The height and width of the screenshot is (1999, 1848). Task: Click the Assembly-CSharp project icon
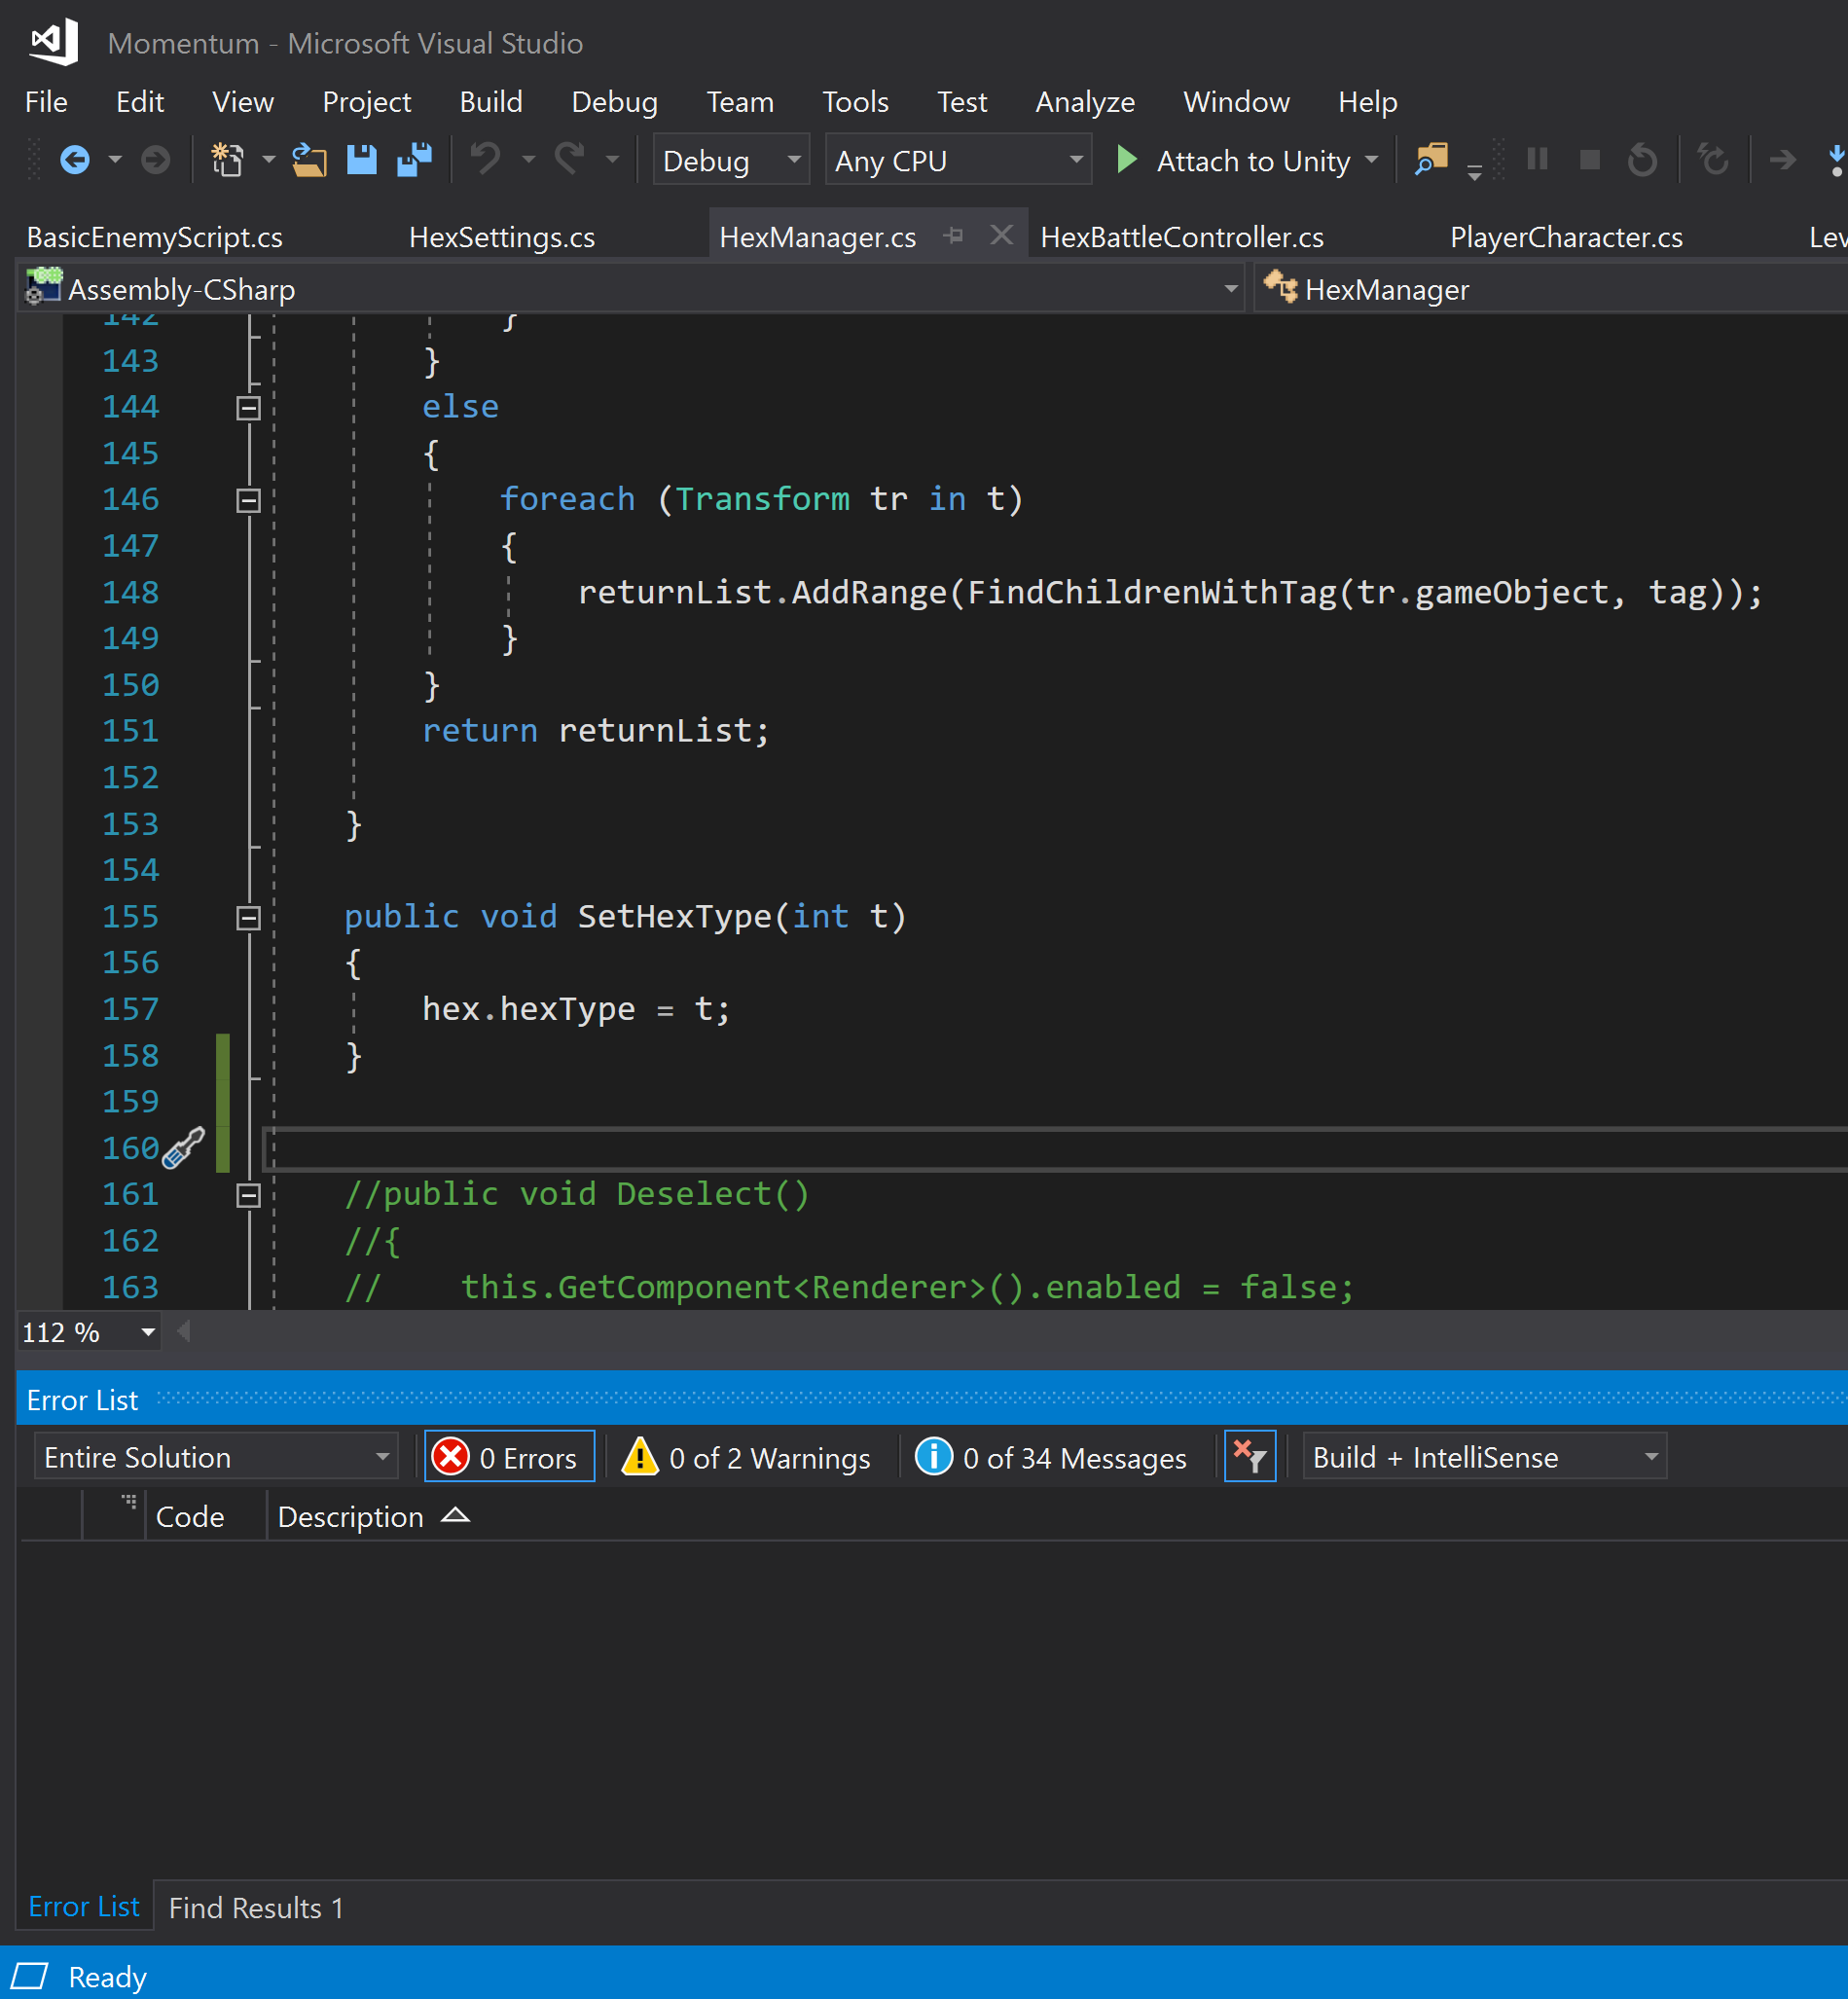click(43, 288)
